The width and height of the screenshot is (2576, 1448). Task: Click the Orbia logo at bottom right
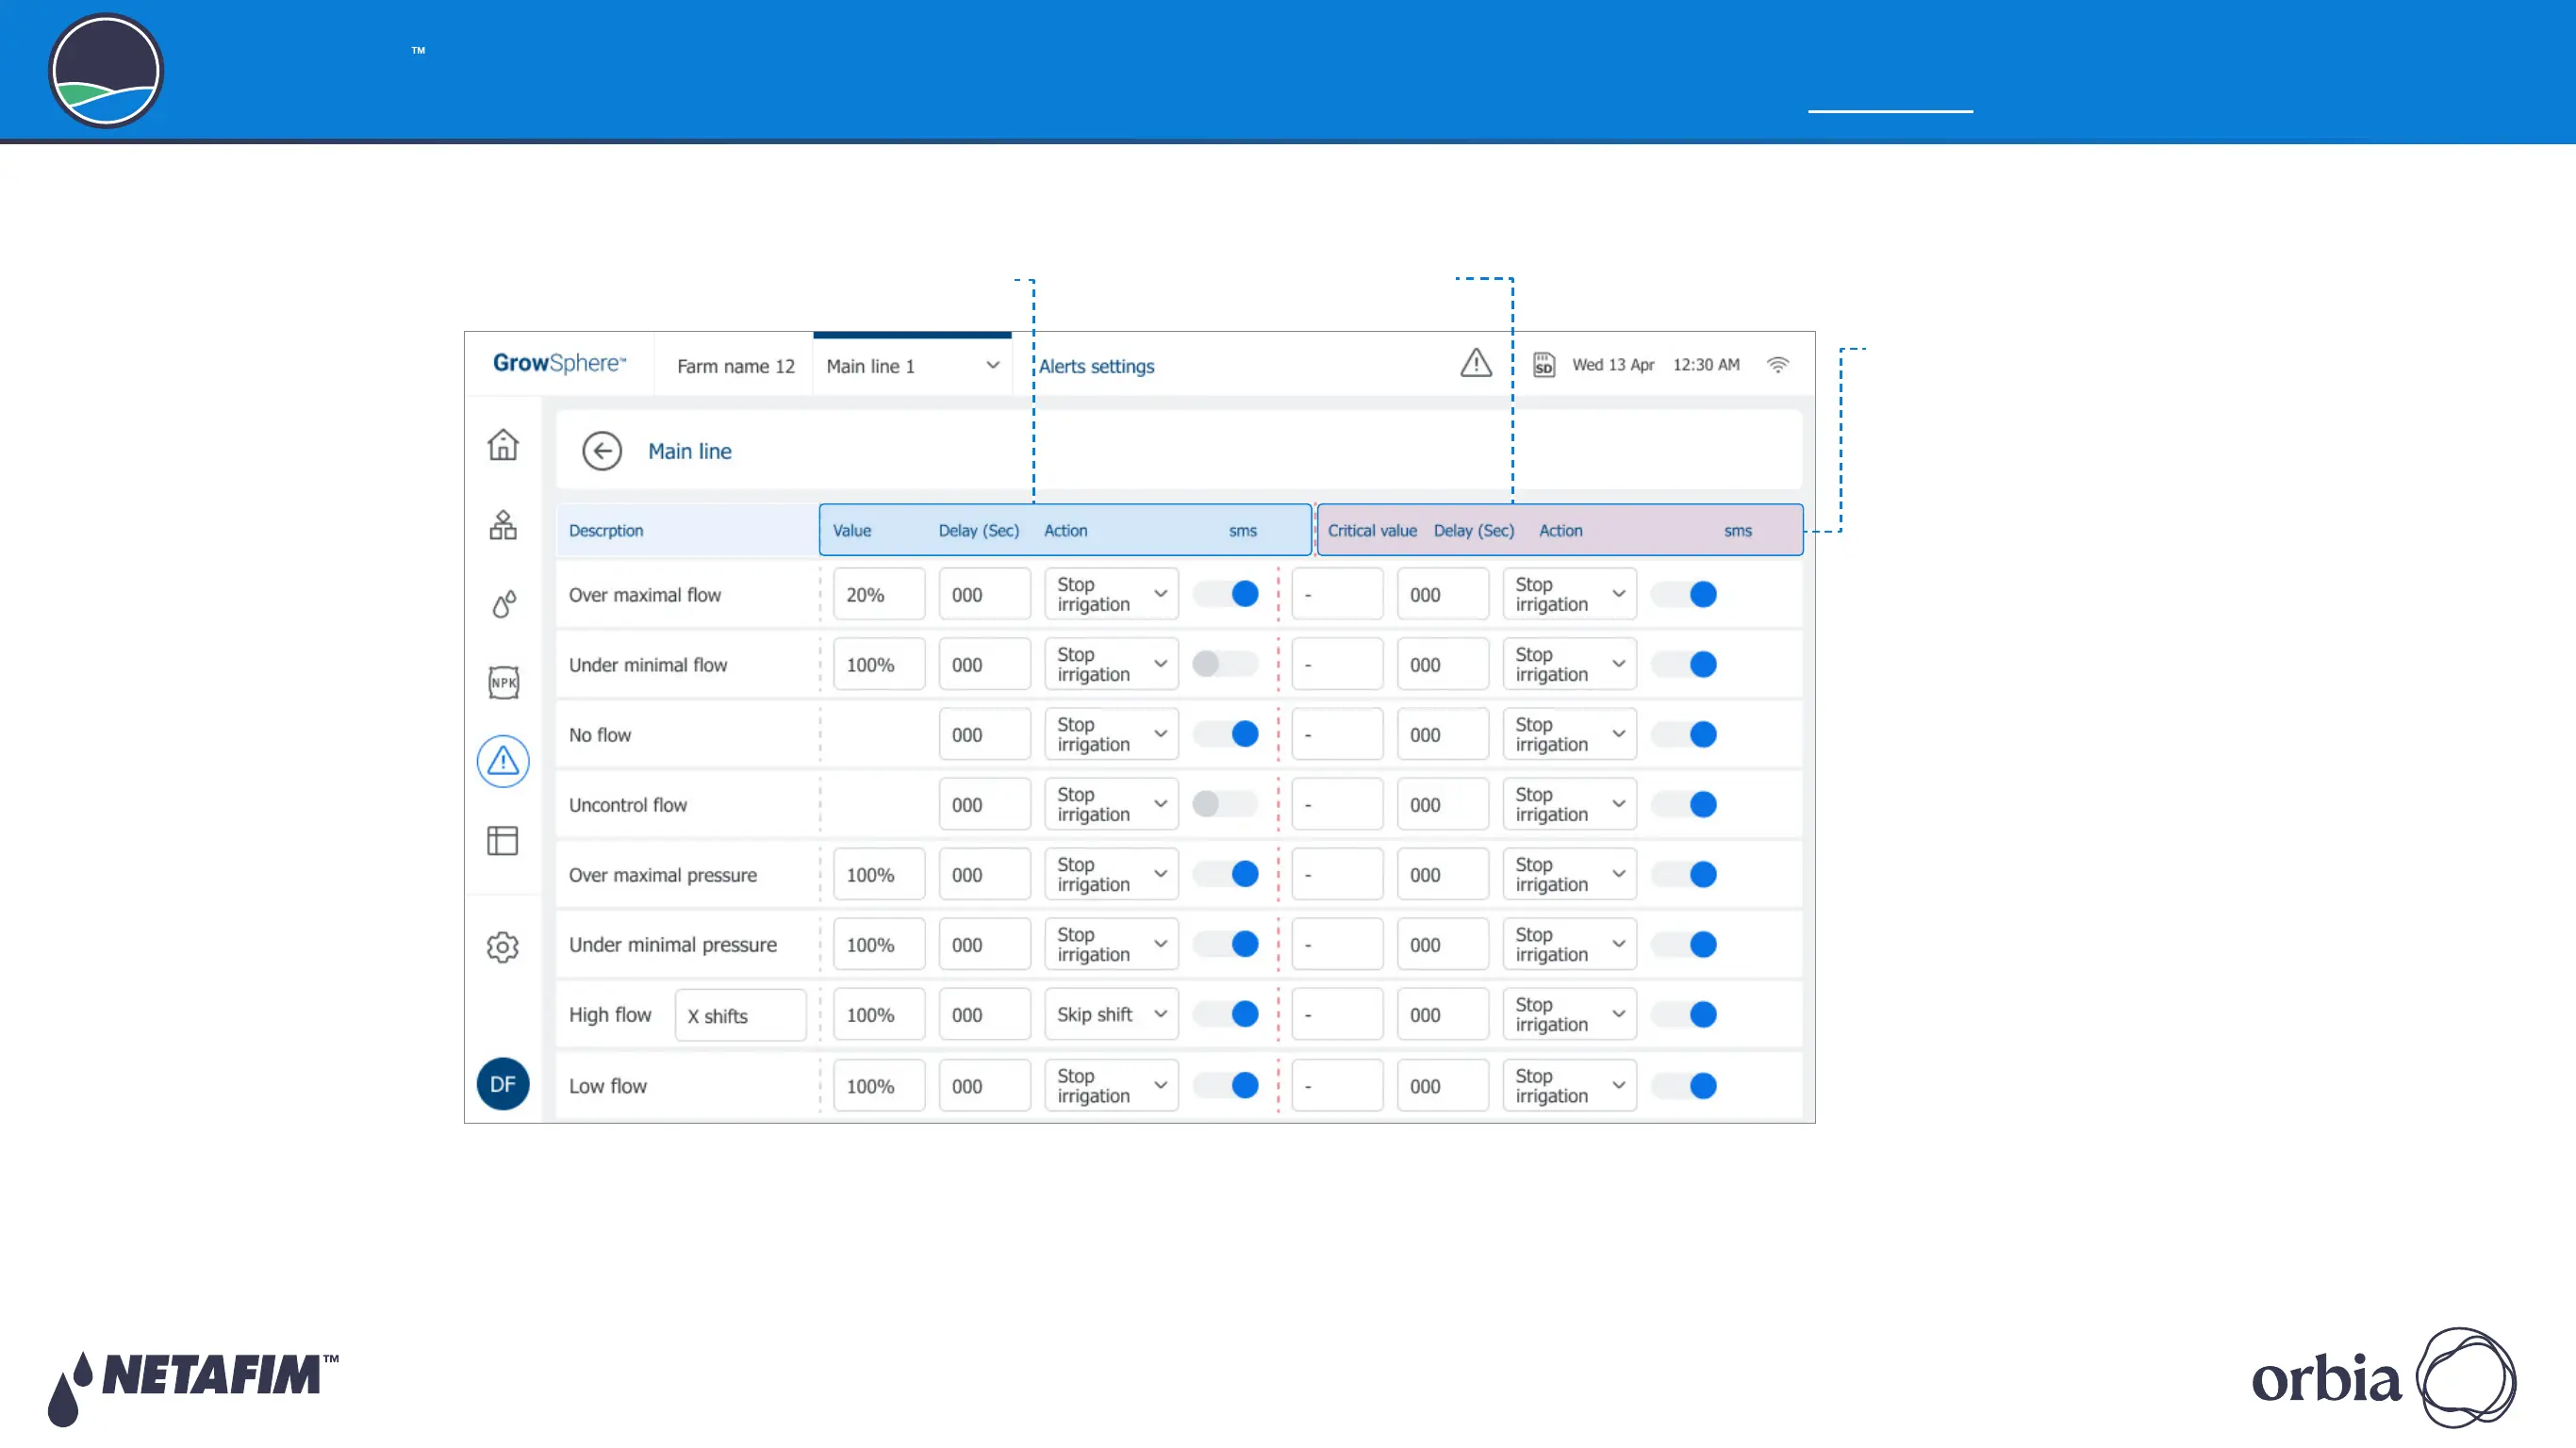2384,1378
